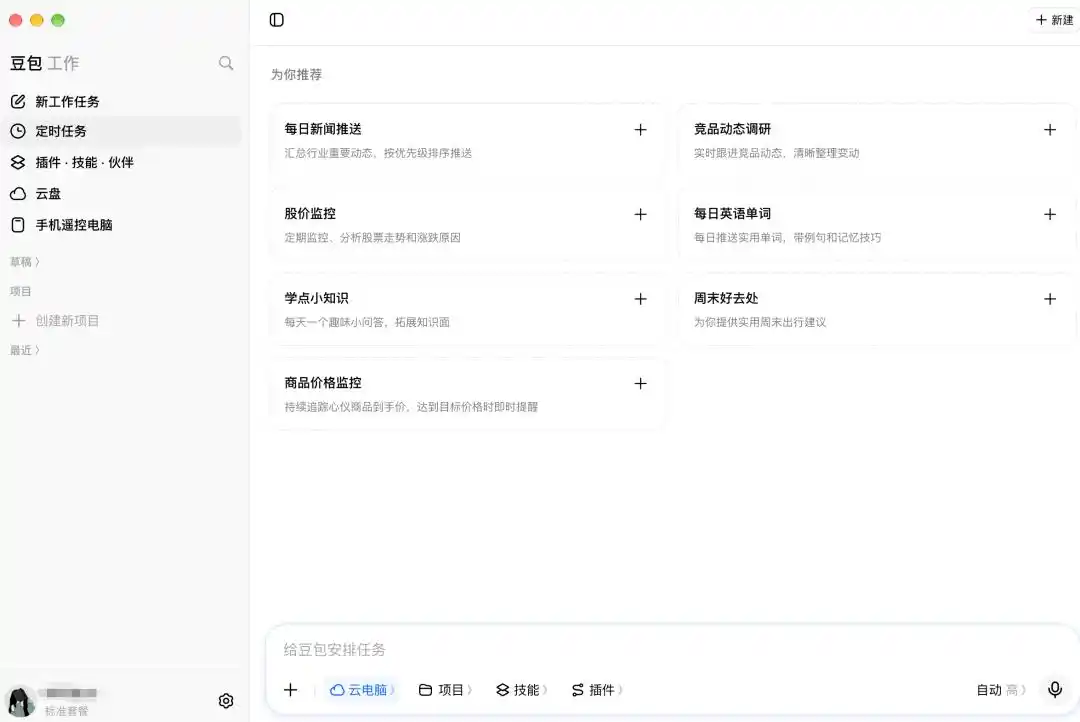Click the green macOS fullscreen button
The image size is (1080, 722).
pos(58,20)
